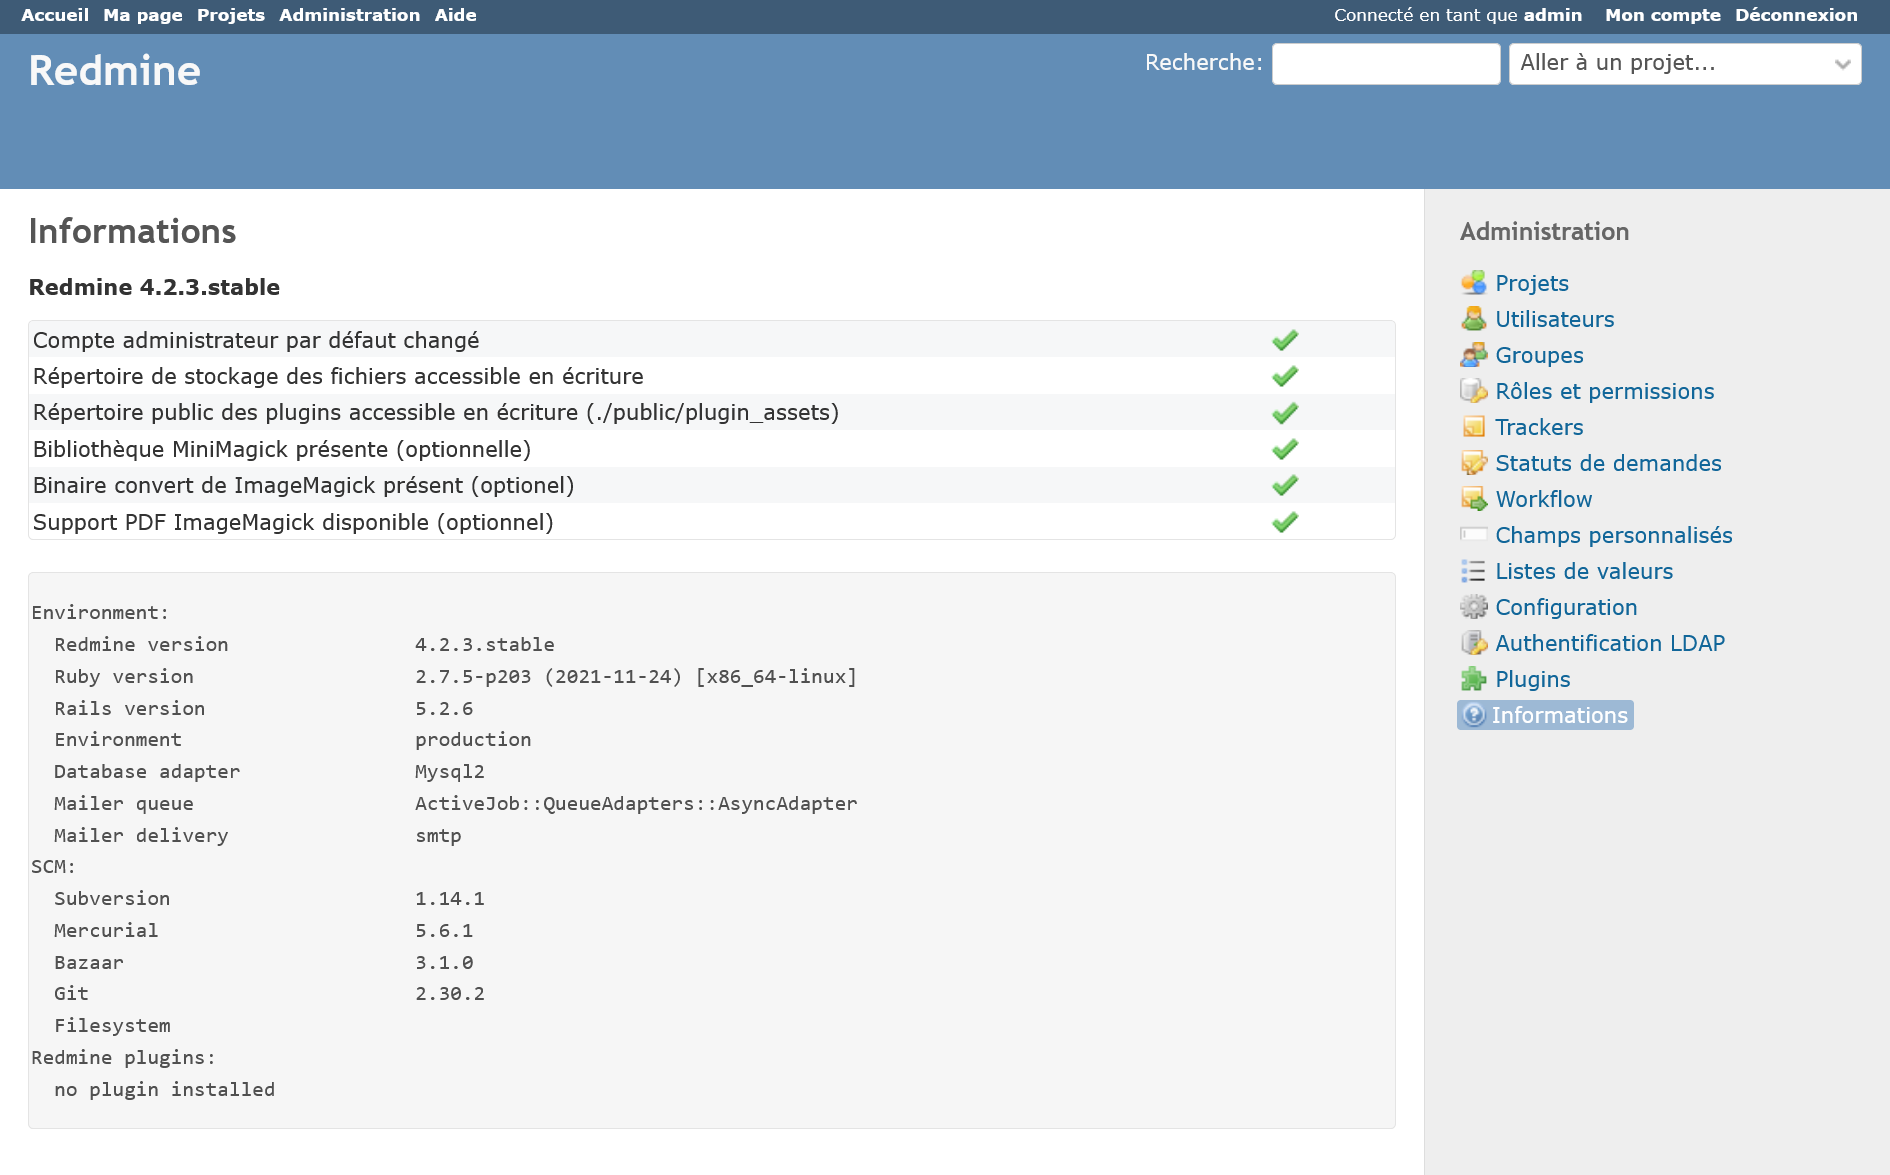
Task: Click the Configuration gear icon
Action: pyautogui.click(x=1473, y=607)
